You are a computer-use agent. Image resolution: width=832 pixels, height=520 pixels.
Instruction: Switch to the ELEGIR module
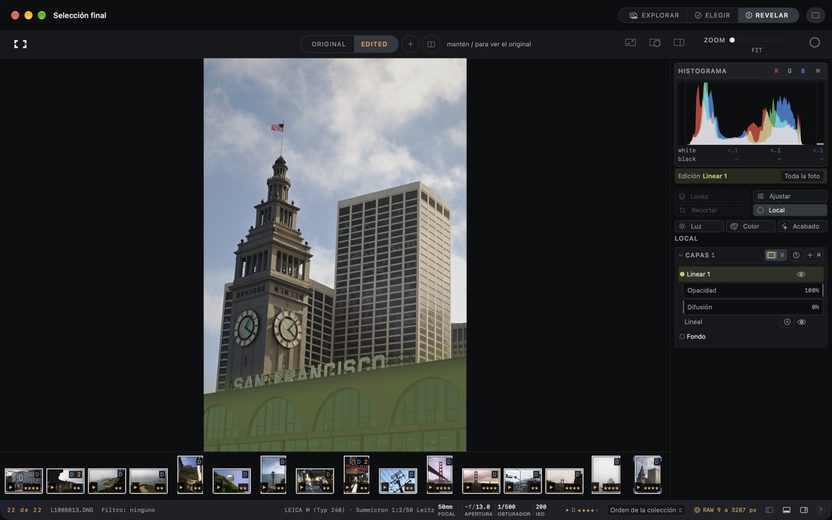coord(712,15)
